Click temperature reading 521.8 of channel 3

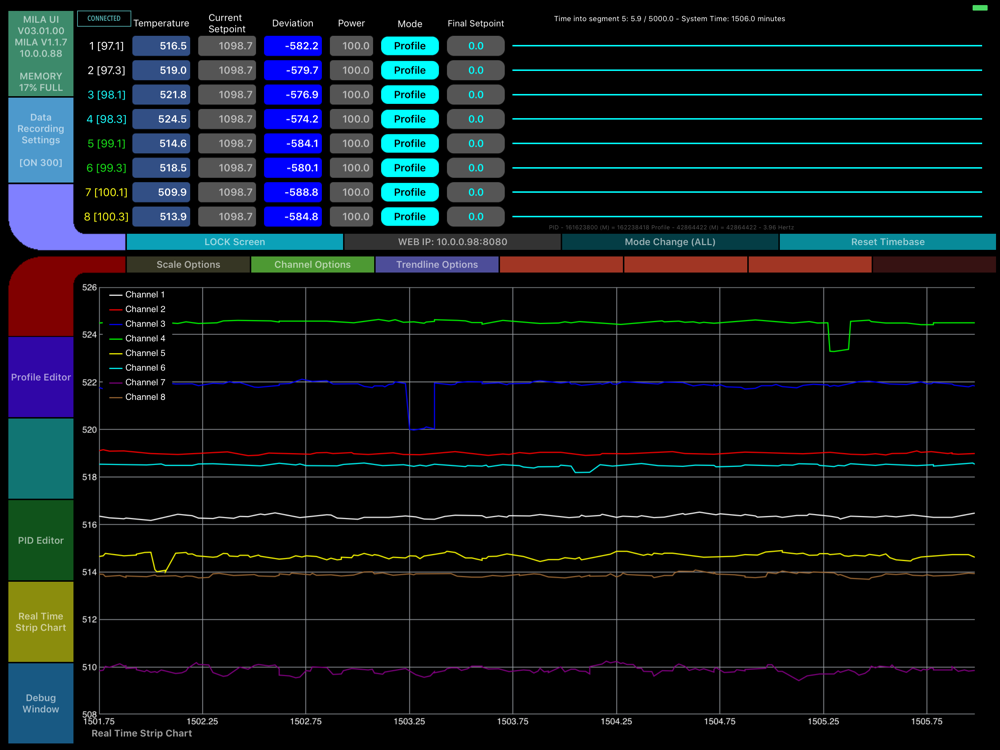click(x=161, y=94)
